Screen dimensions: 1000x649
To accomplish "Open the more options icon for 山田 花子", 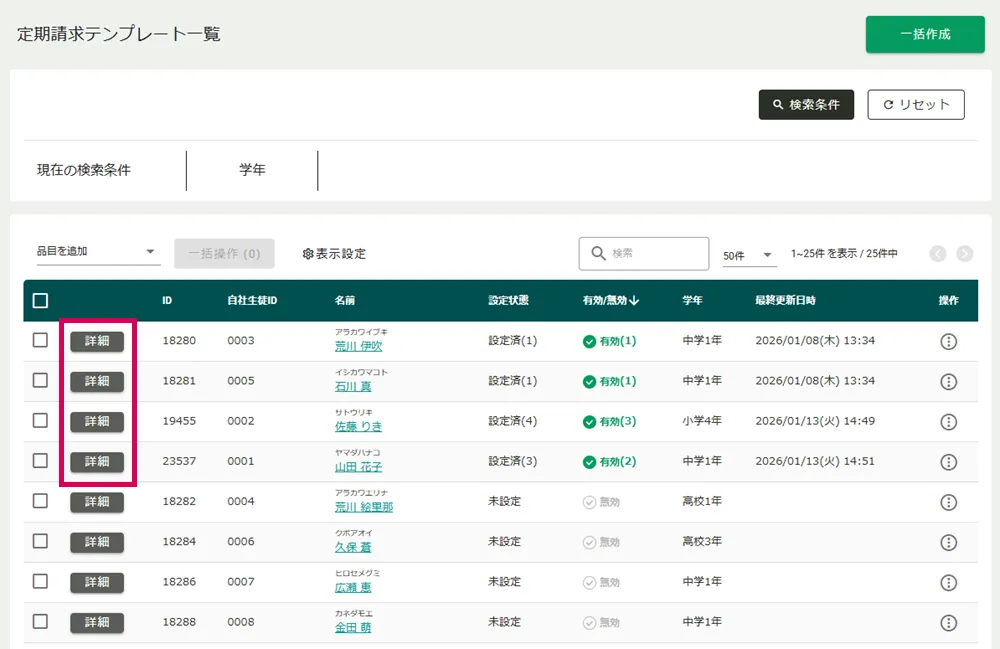I will 949,462.
